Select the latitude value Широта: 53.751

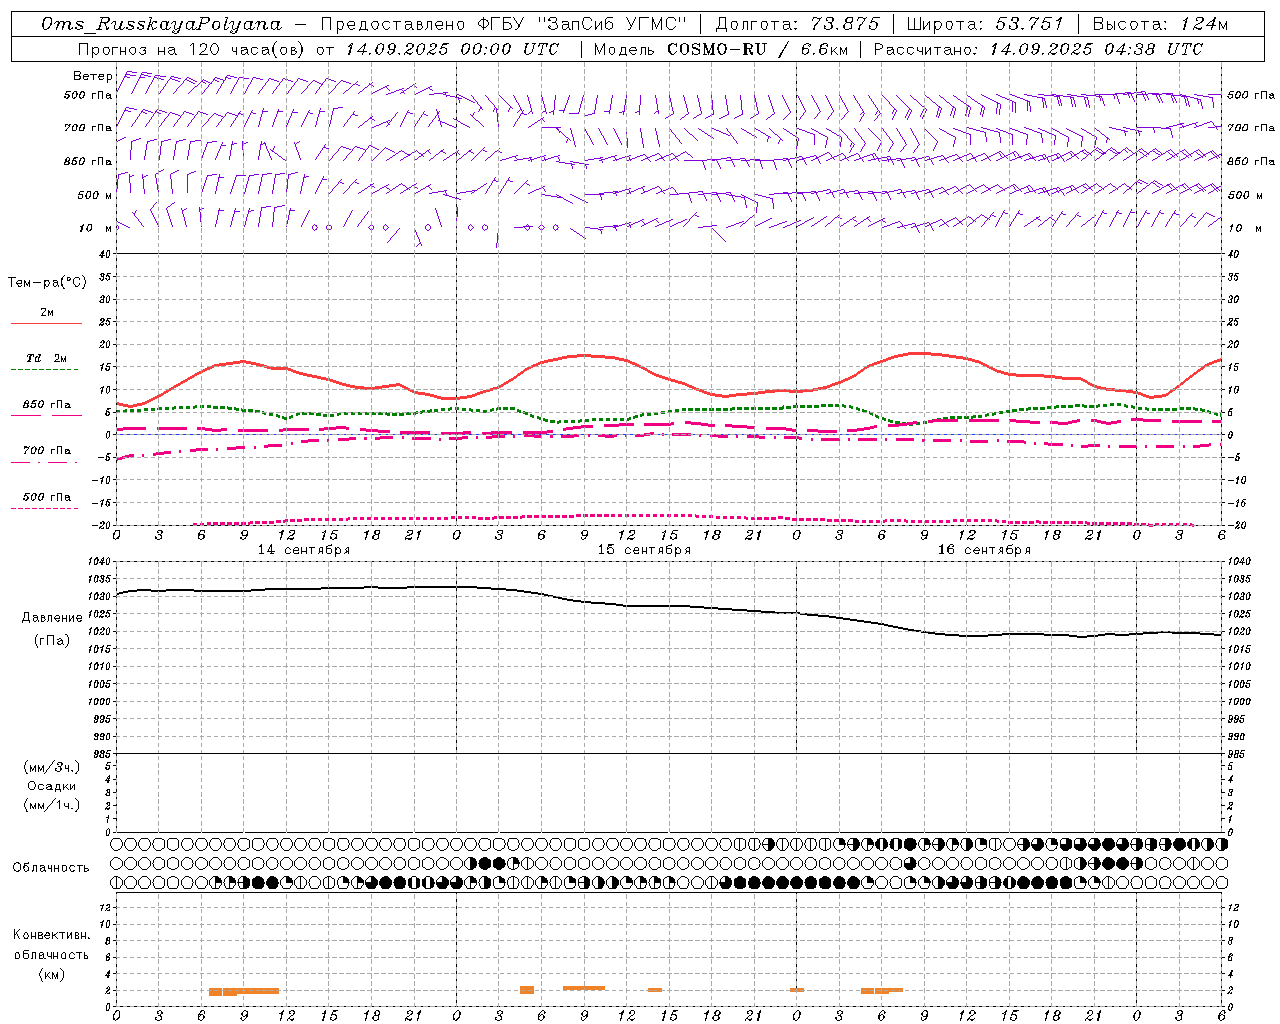[985, 24]
